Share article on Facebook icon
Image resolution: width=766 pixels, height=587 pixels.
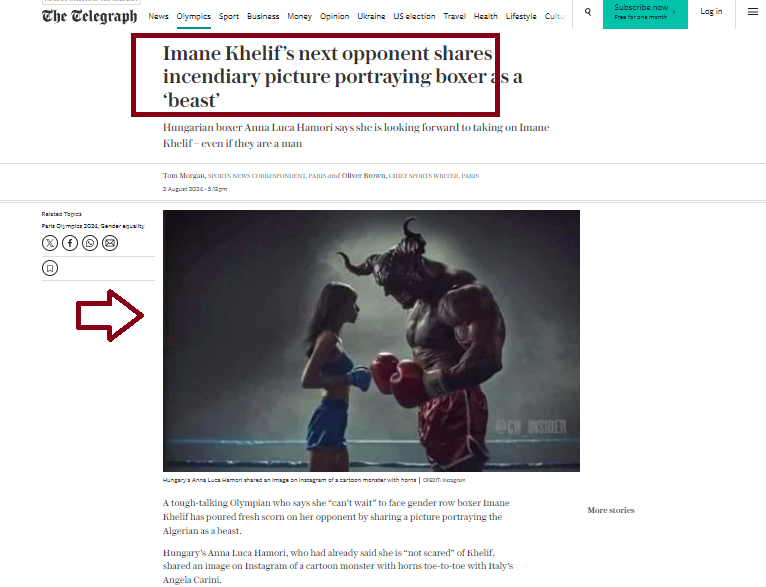click(x=70, y=243)
